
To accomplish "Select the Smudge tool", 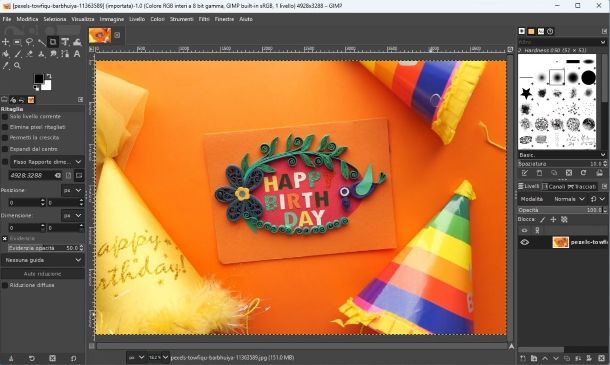I will click(x=53, y=54).
